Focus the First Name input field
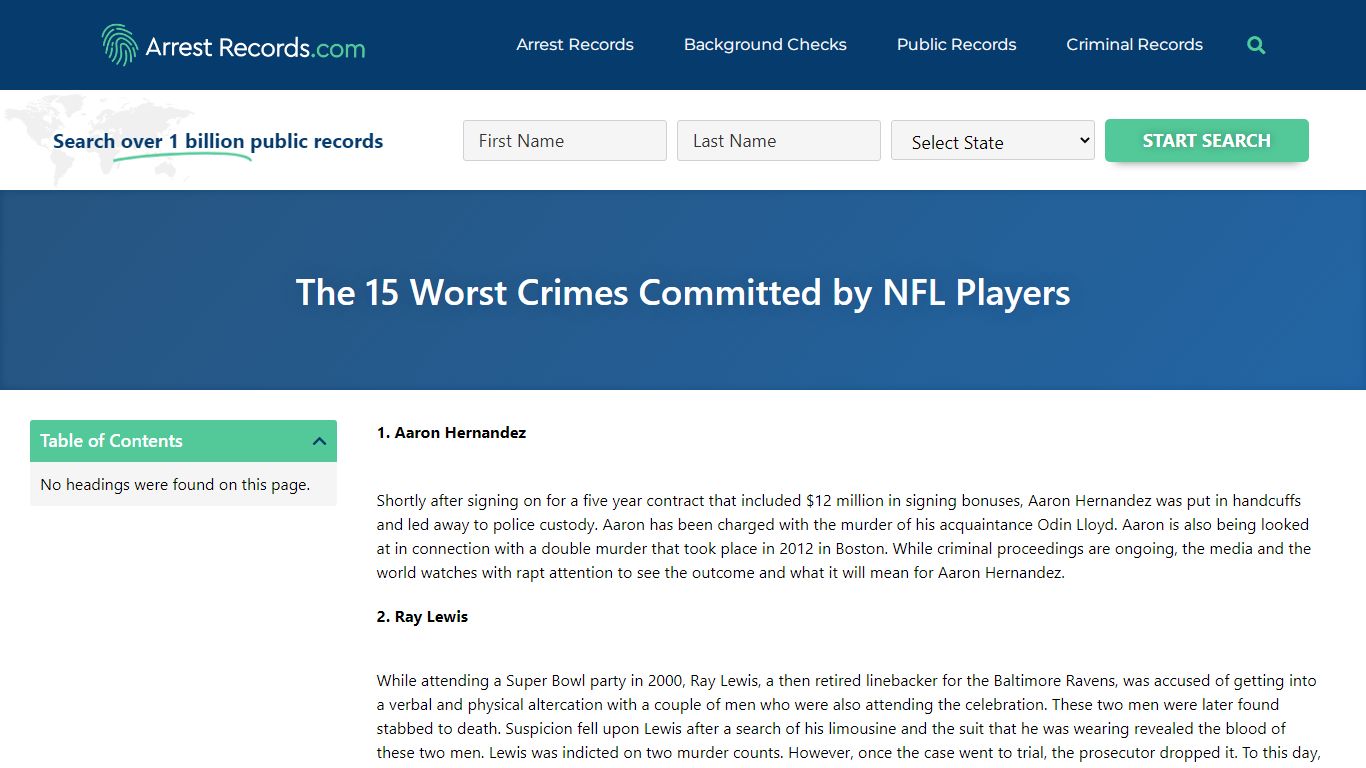Screen dimensions: 1366x768 (565, 141)
